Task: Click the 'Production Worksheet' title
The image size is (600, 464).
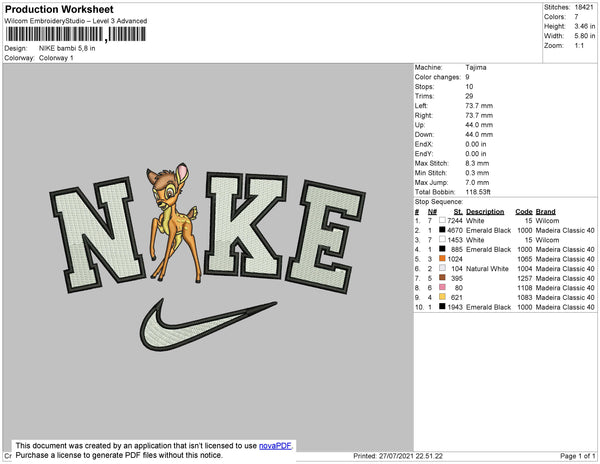Action: pyautogui.click(x=59, y=10)
